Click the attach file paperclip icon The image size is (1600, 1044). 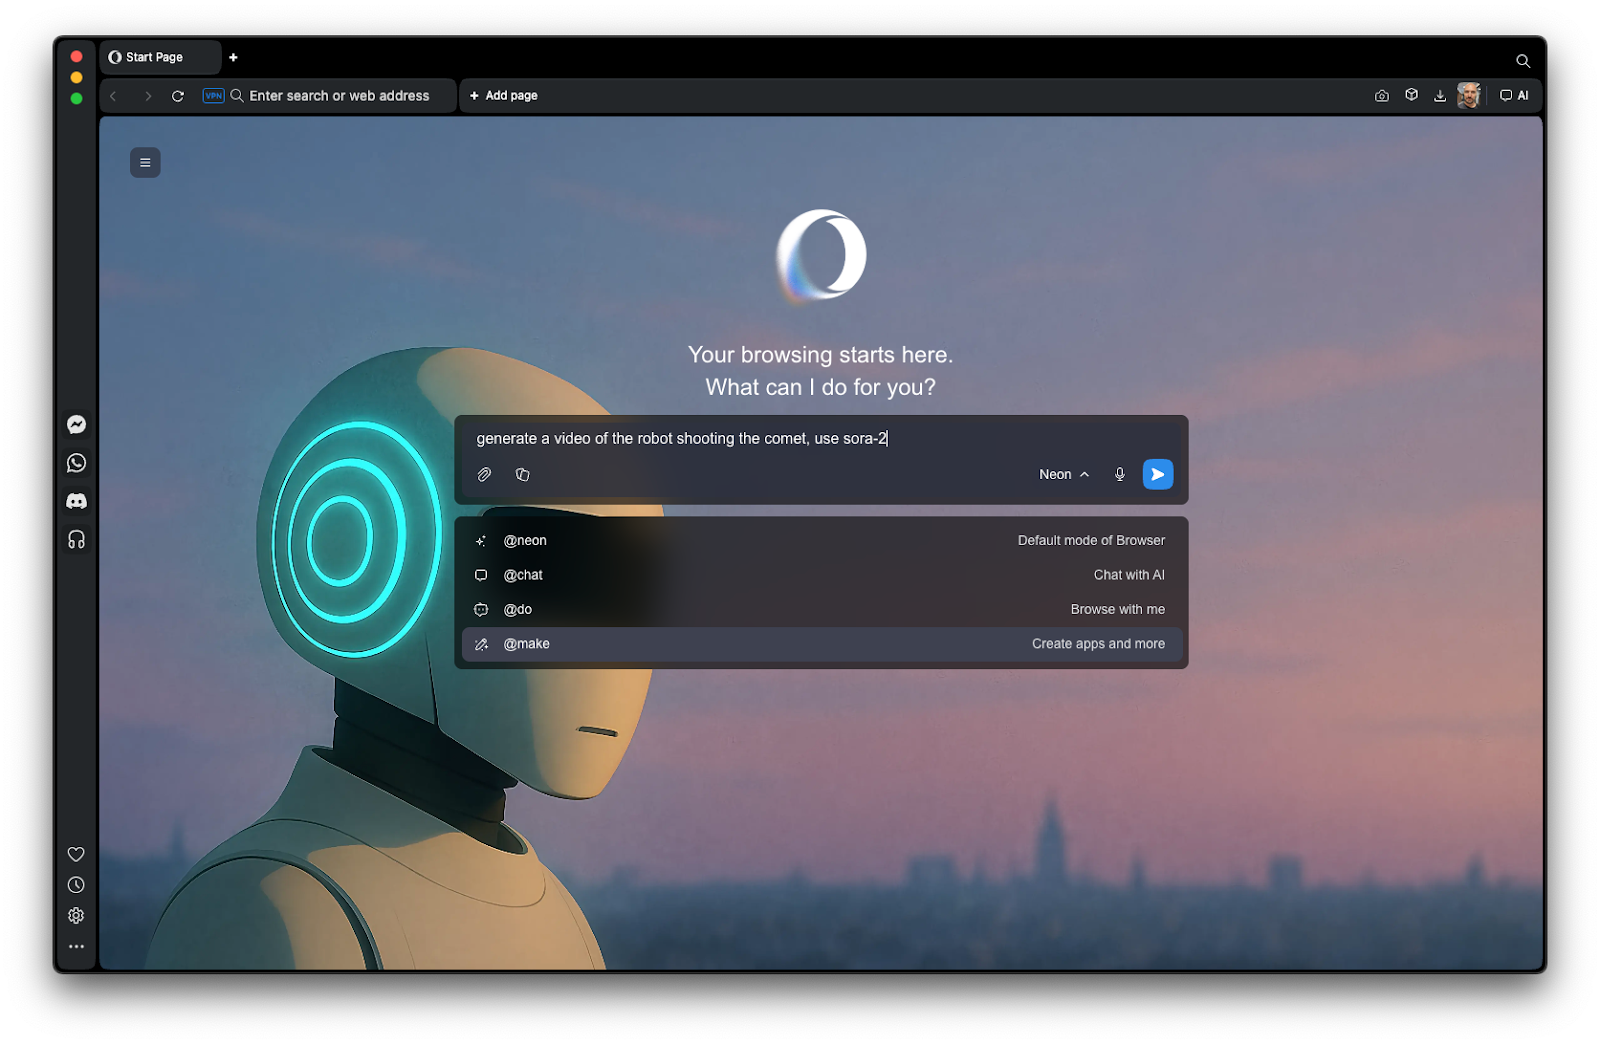click(x=484, y=475)
